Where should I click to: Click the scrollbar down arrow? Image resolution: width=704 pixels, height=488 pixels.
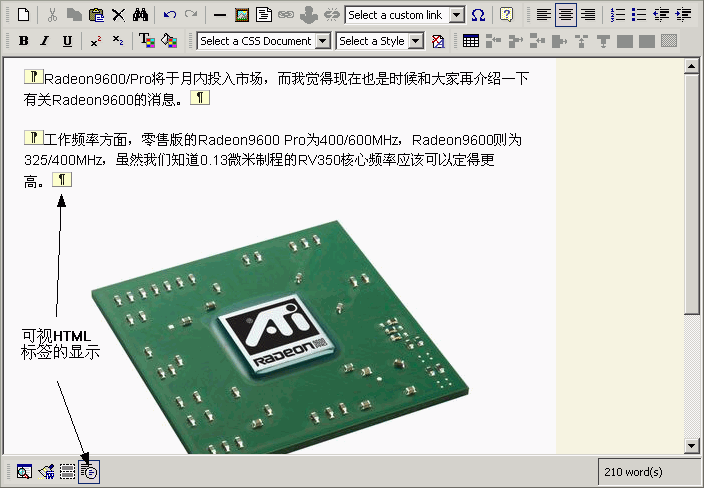tap(691, 446)
